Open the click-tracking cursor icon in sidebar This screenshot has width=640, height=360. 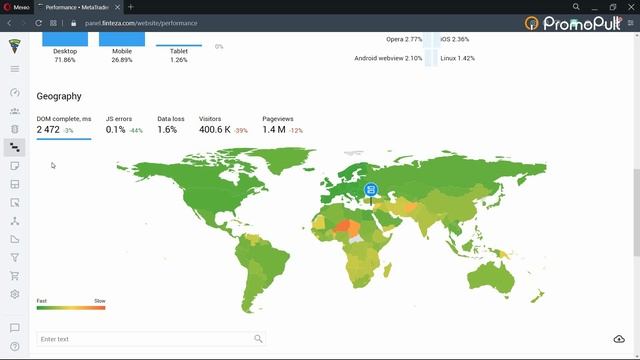click(x=15, y=202)
